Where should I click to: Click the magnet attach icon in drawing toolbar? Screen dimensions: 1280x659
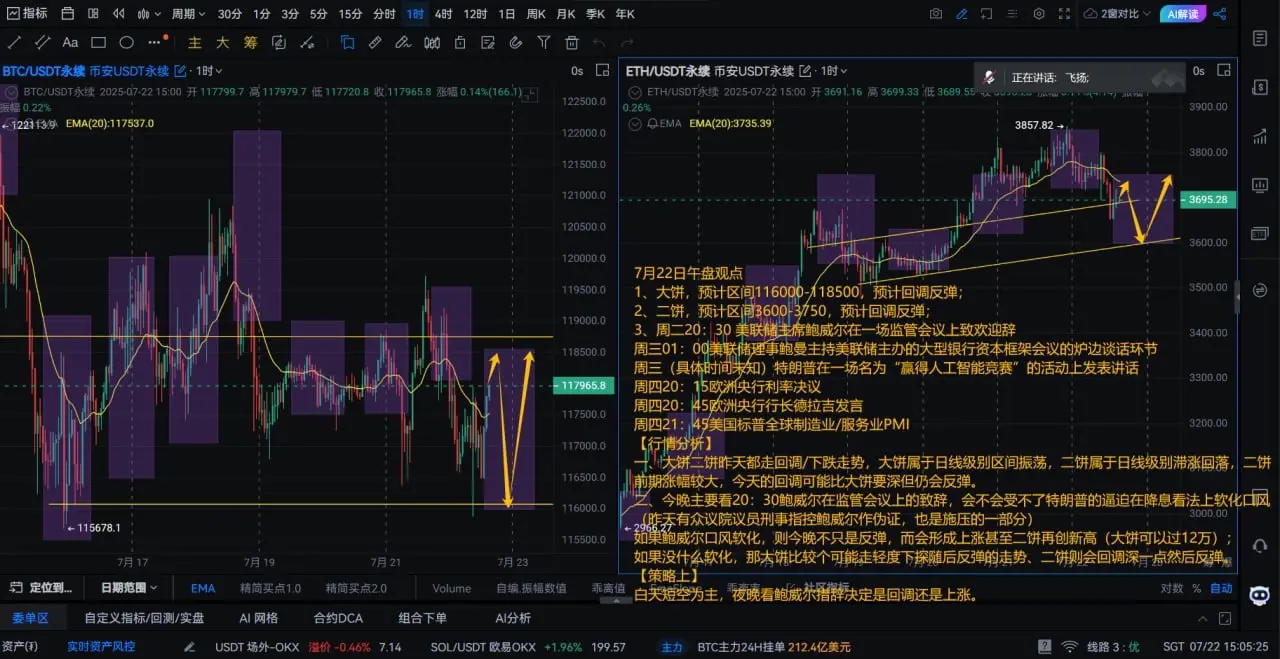[x=515, y=43]
